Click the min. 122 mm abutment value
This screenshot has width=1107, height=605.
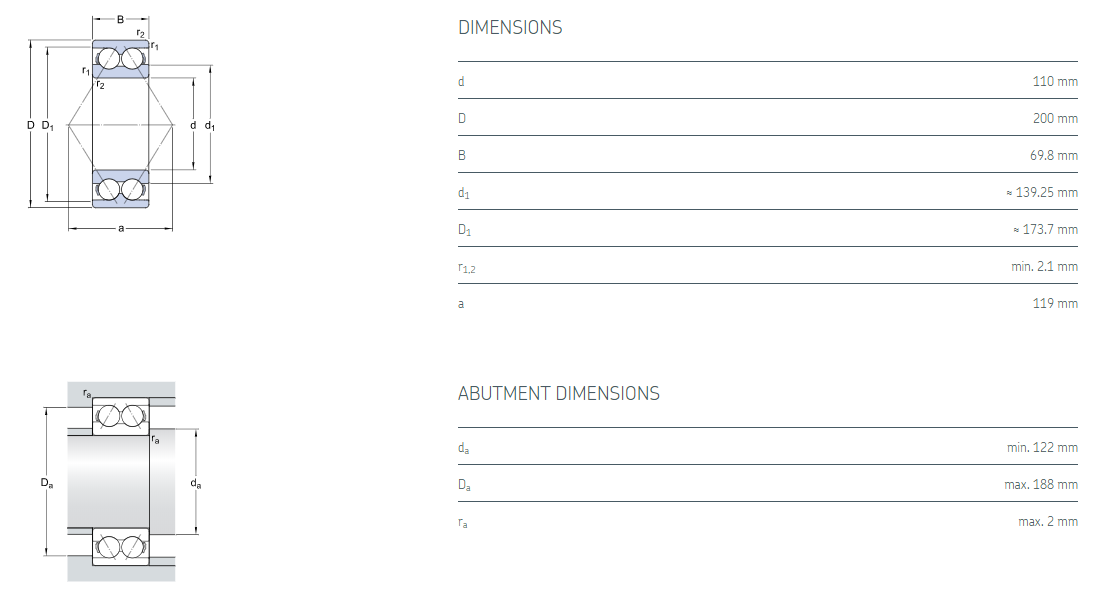(x=1042, y=448)
